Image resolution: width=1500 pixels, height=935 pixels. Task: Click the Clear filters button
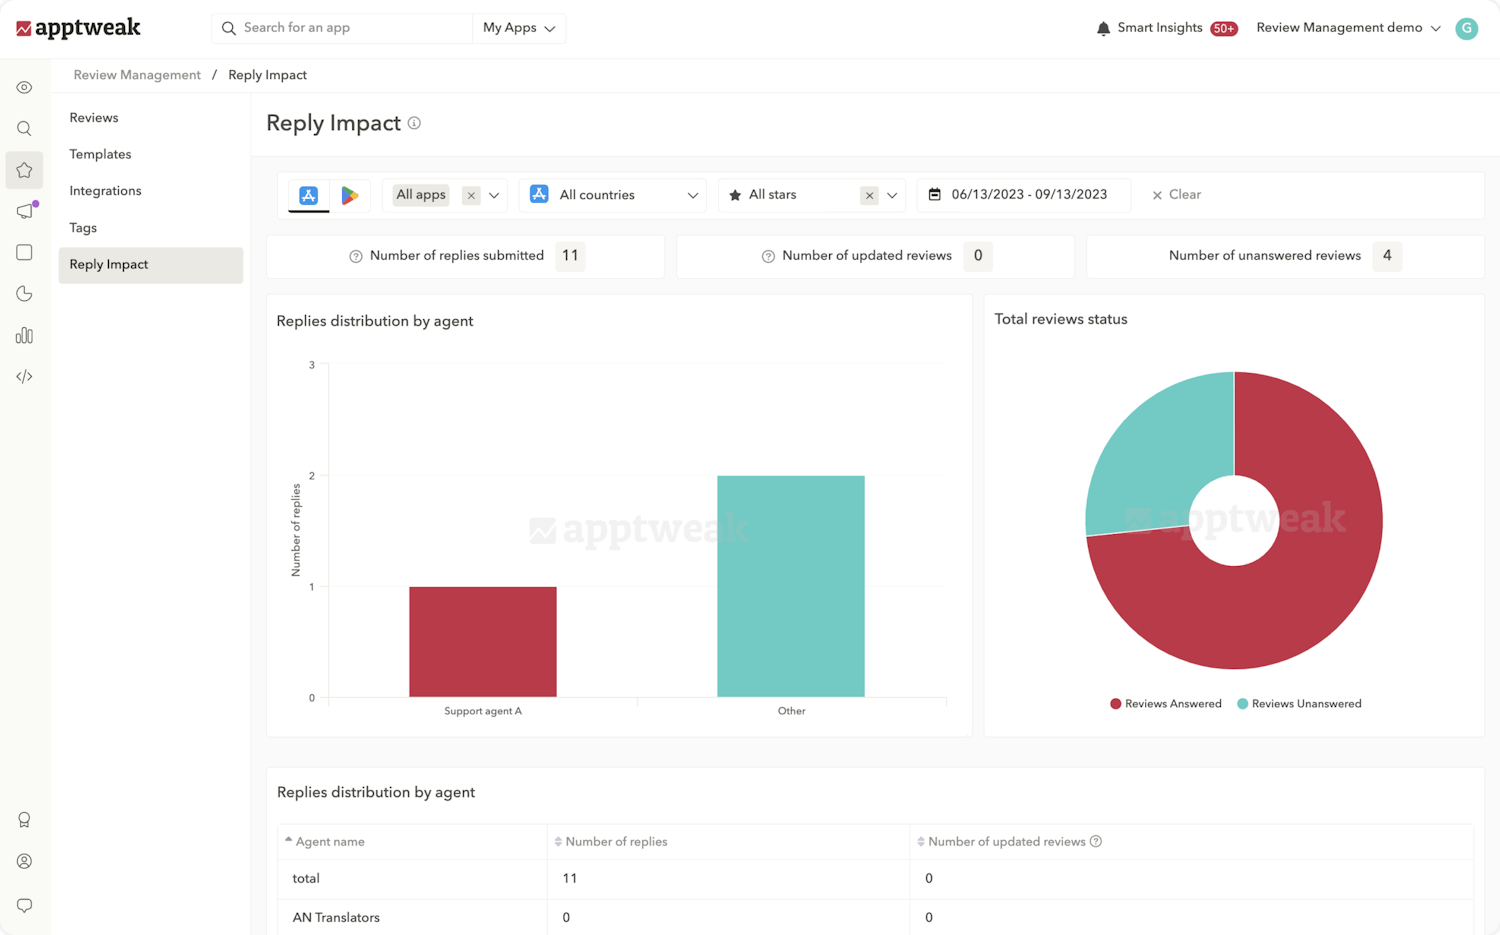[x=1176, y=194]
